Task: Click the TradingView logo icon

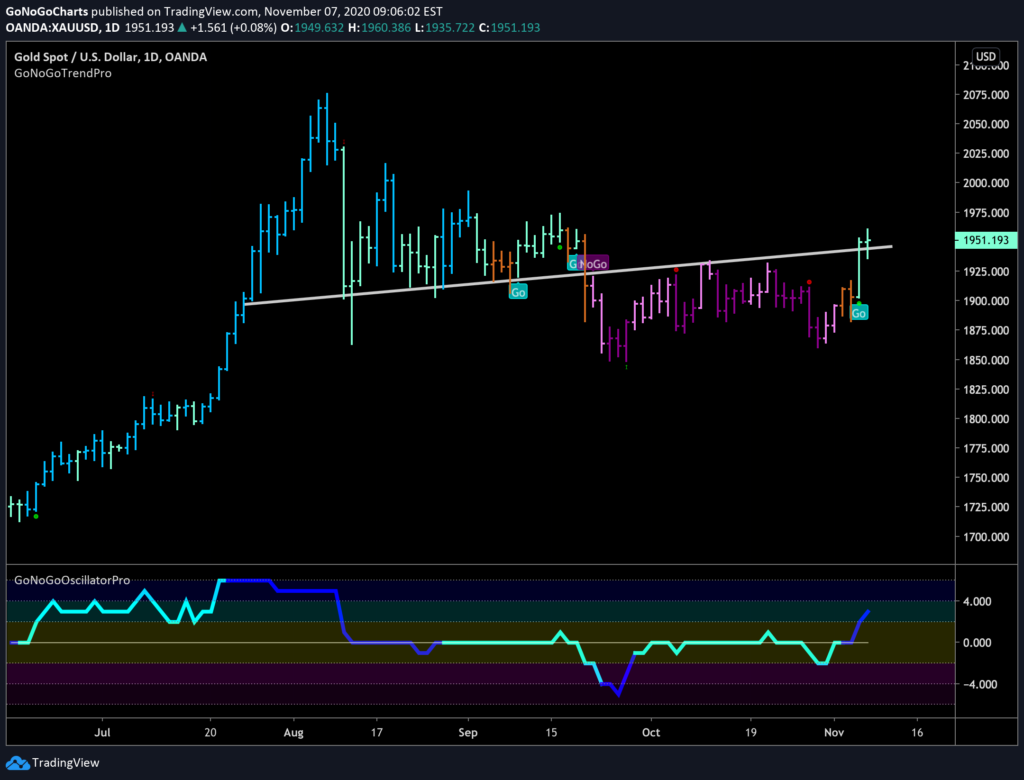Action: [x=18, y=763]
